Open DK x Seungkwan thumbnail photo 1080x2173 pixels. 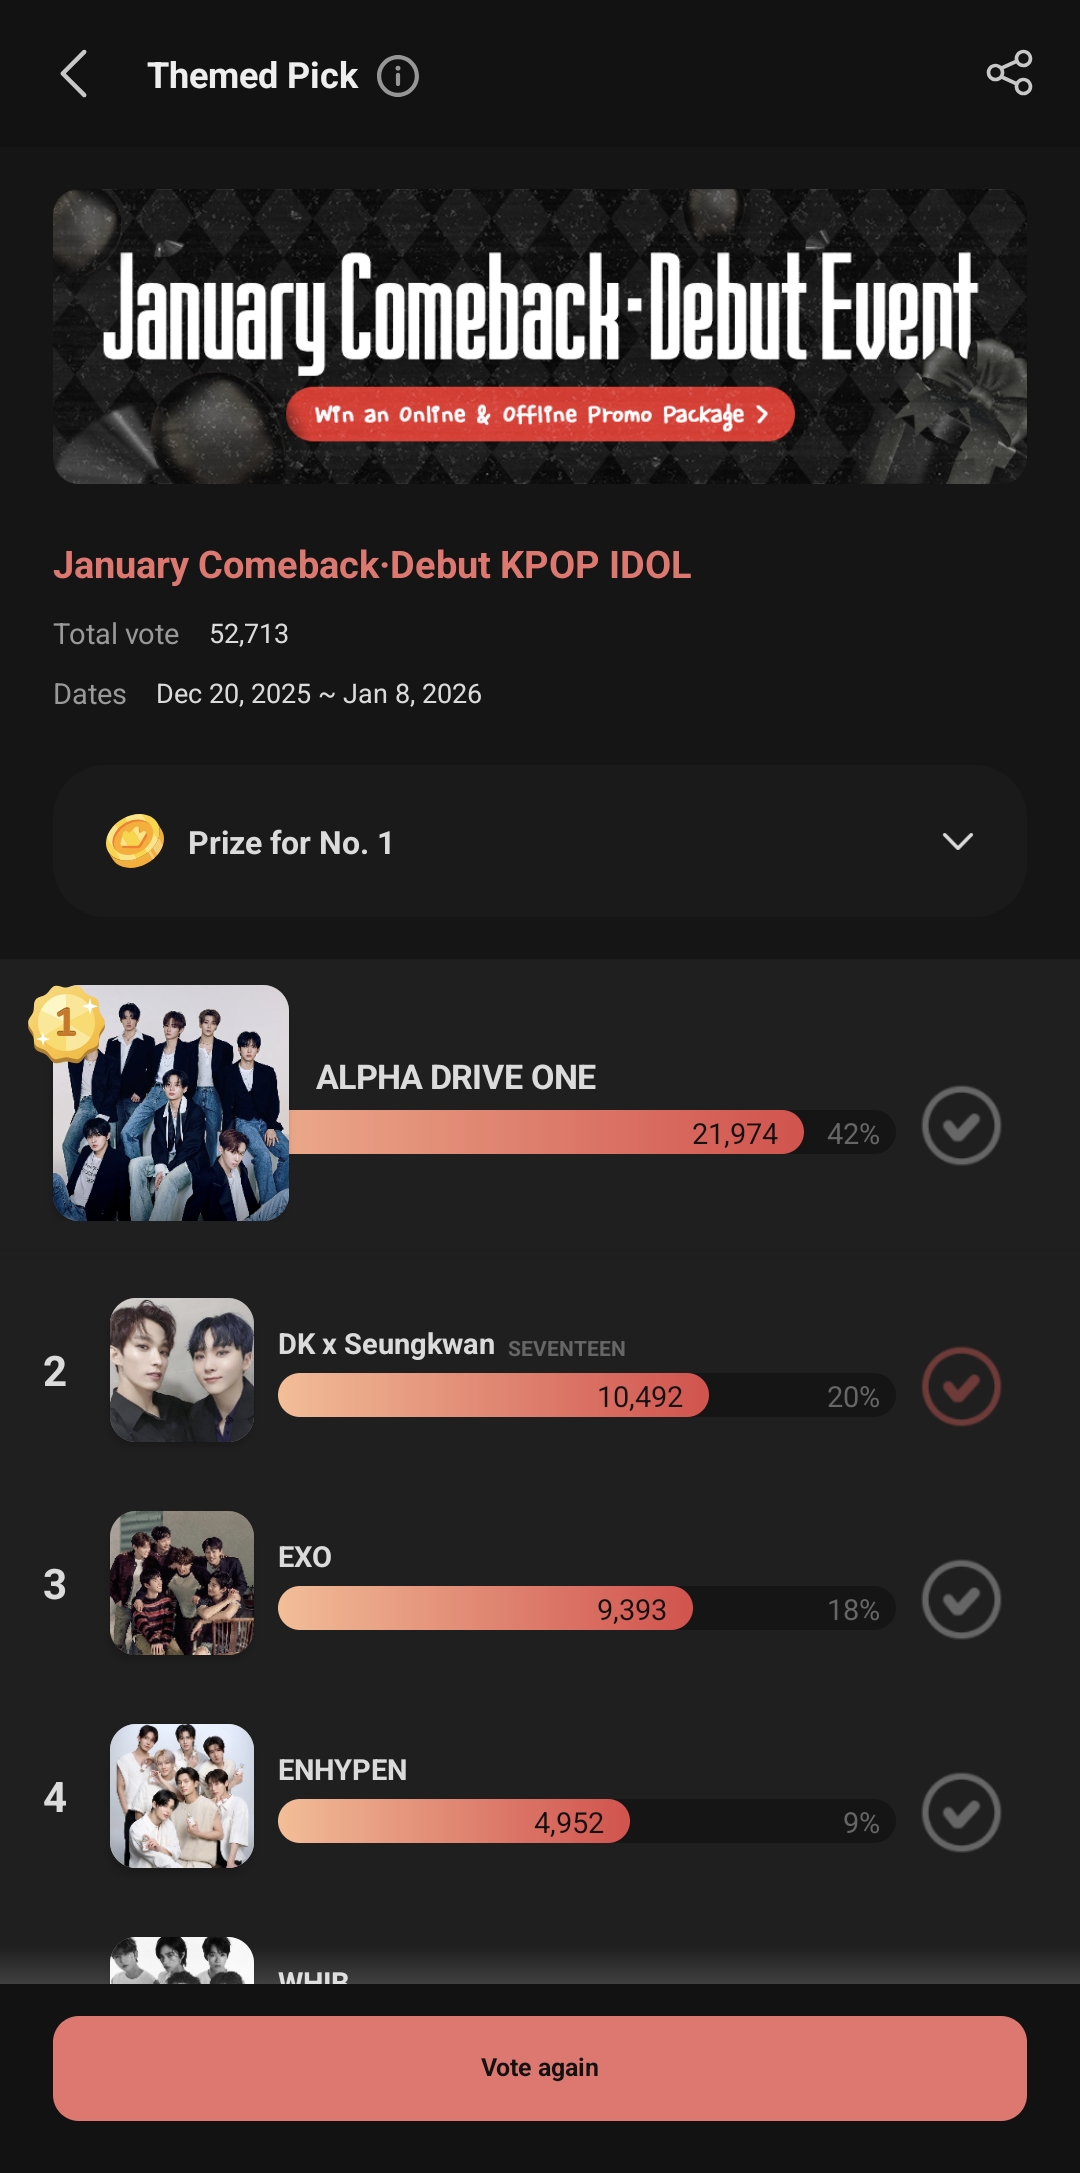182,1370
